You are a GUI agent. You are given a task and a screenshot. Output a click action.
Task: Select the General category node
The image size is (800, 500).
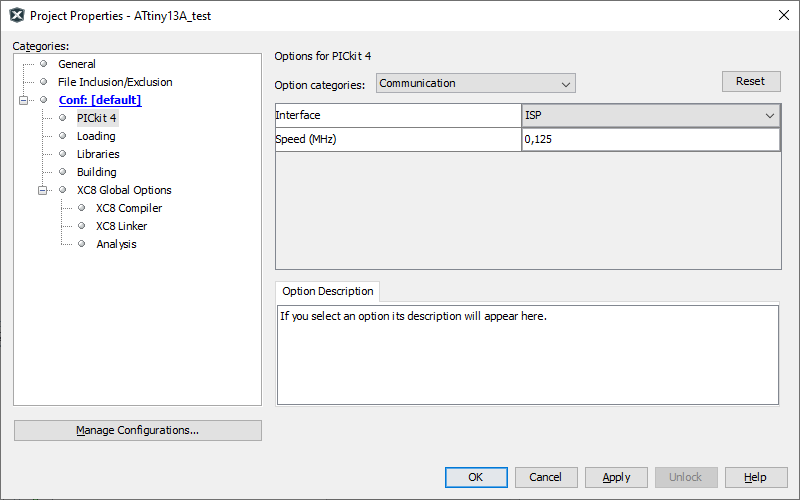point(77,64)
